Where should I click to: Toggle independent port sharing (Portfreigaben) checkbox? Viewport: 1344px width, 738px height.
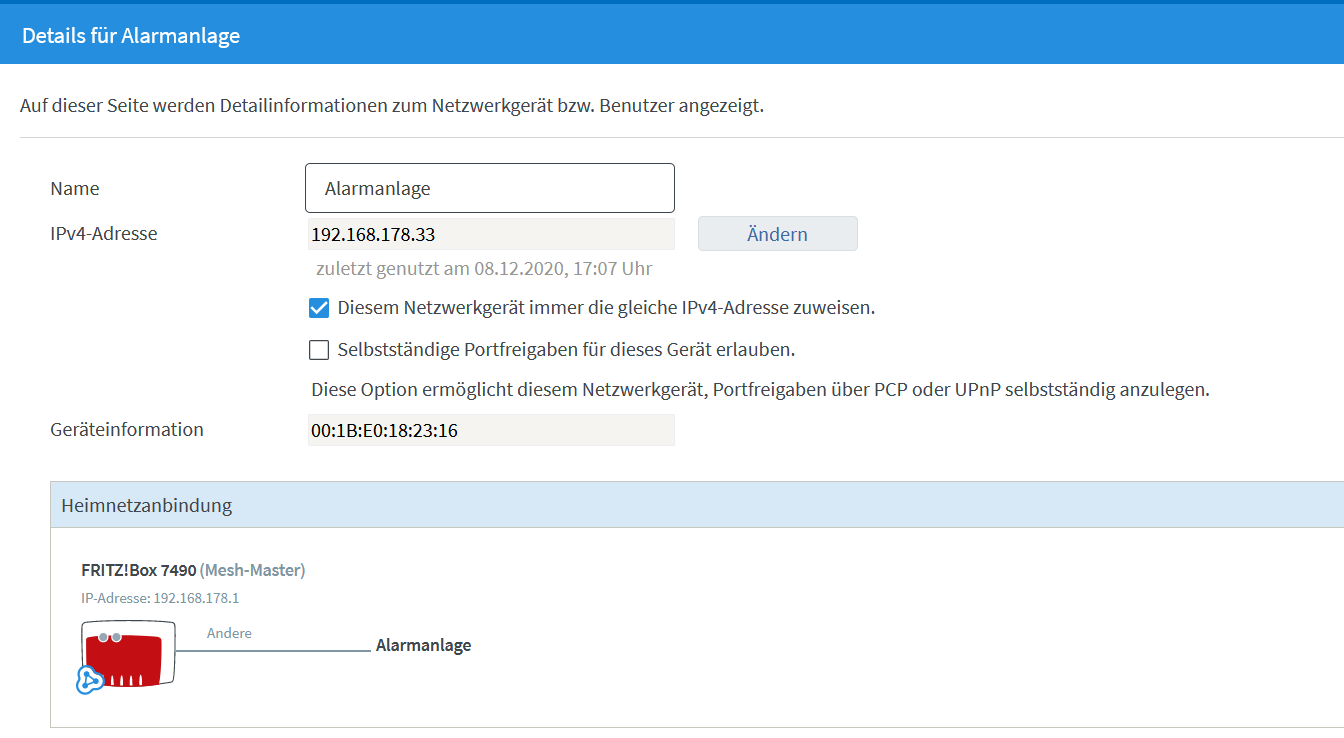coord(319,350)
